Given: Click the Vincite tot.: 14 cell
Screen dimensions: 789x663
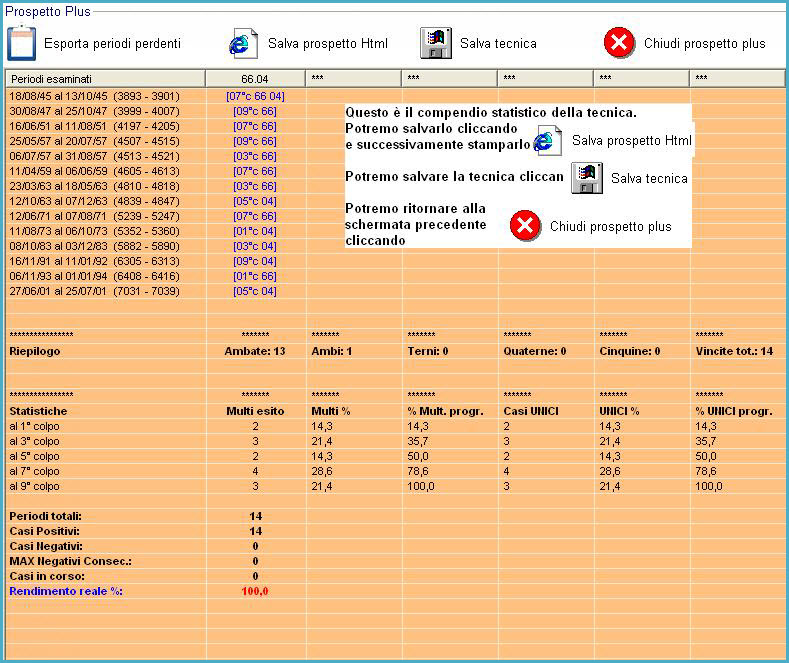Looking at the screenshot, I should click(734, 351).
